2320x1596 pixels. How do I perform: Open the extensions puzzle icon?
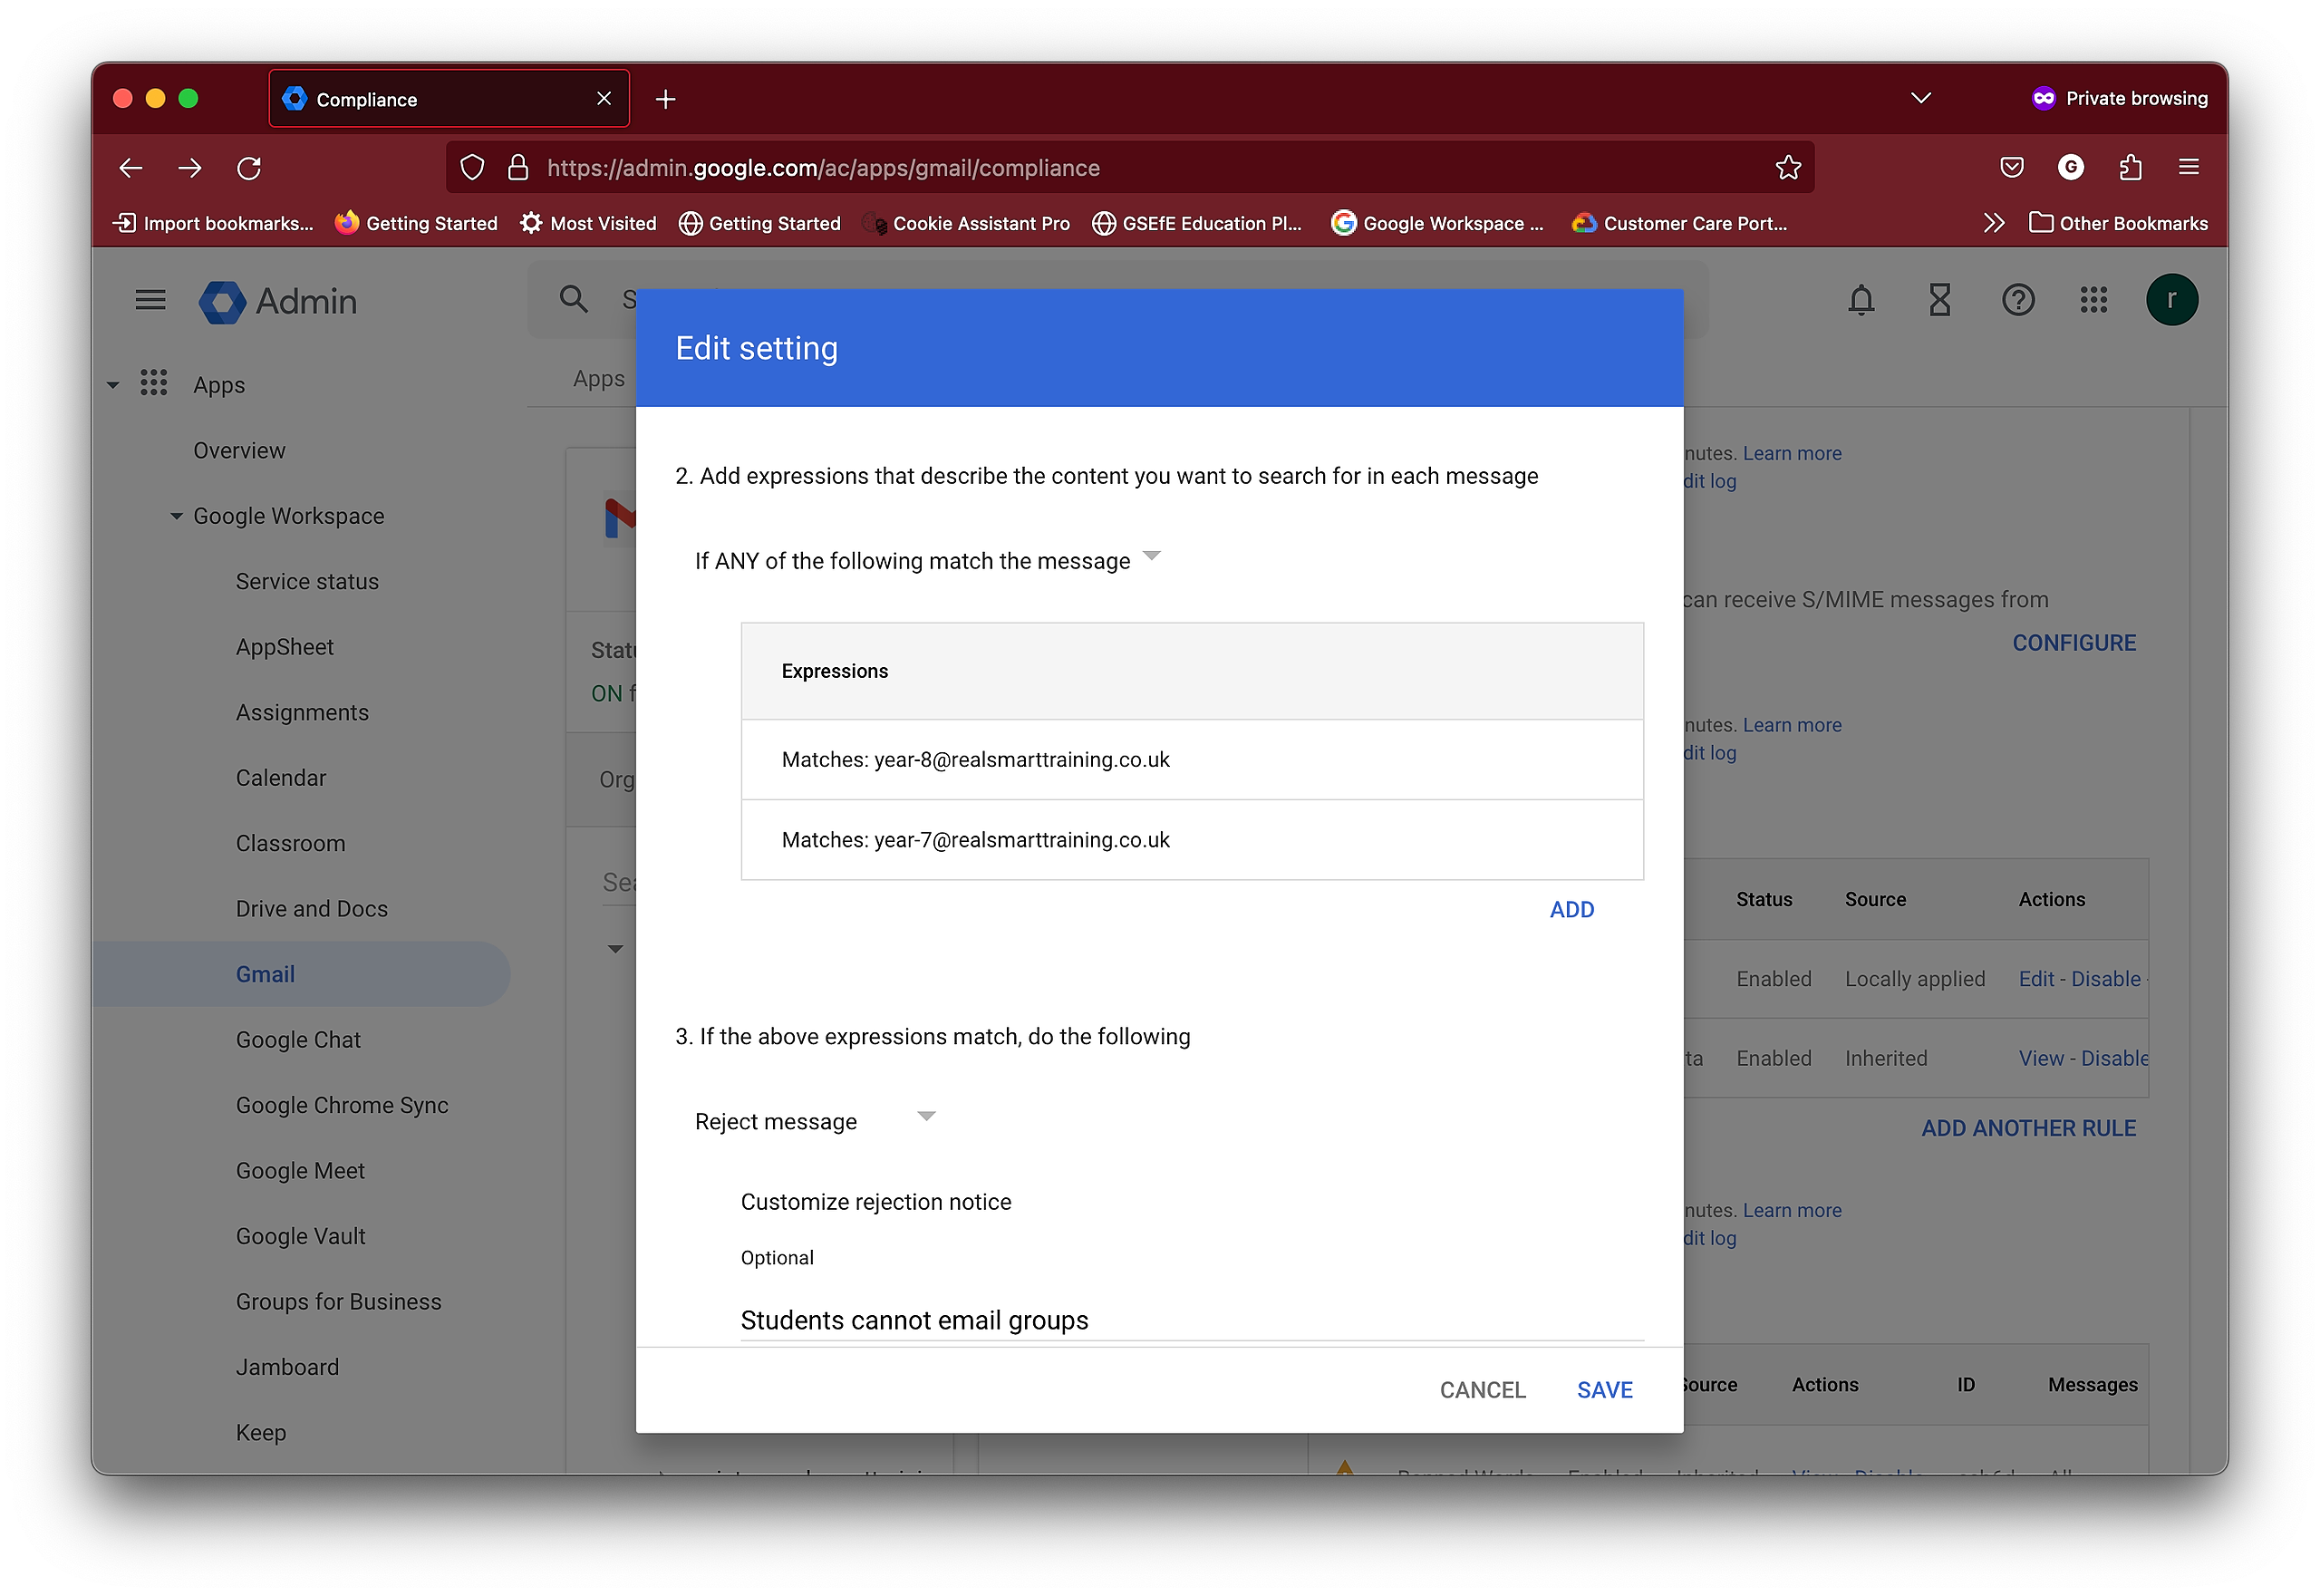pyautogui.click(x=2130, y=168)
